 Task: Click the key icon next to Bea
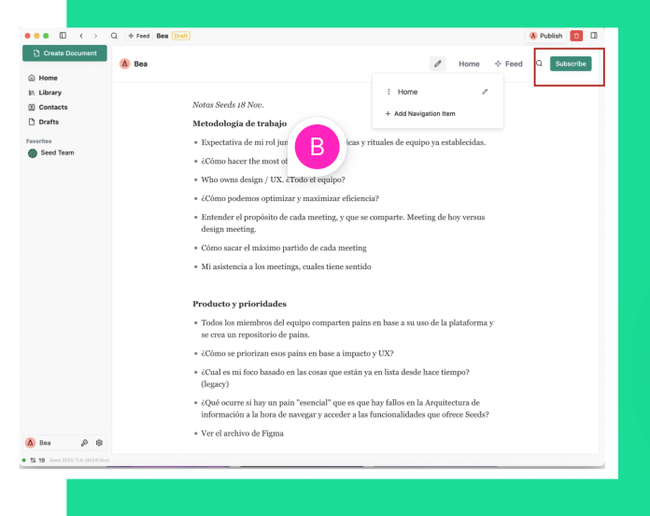click(x=84, y=443)
